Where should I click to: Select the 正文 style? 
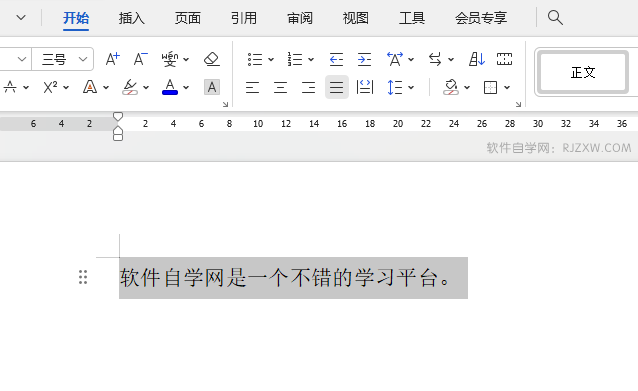coord(583,72)
